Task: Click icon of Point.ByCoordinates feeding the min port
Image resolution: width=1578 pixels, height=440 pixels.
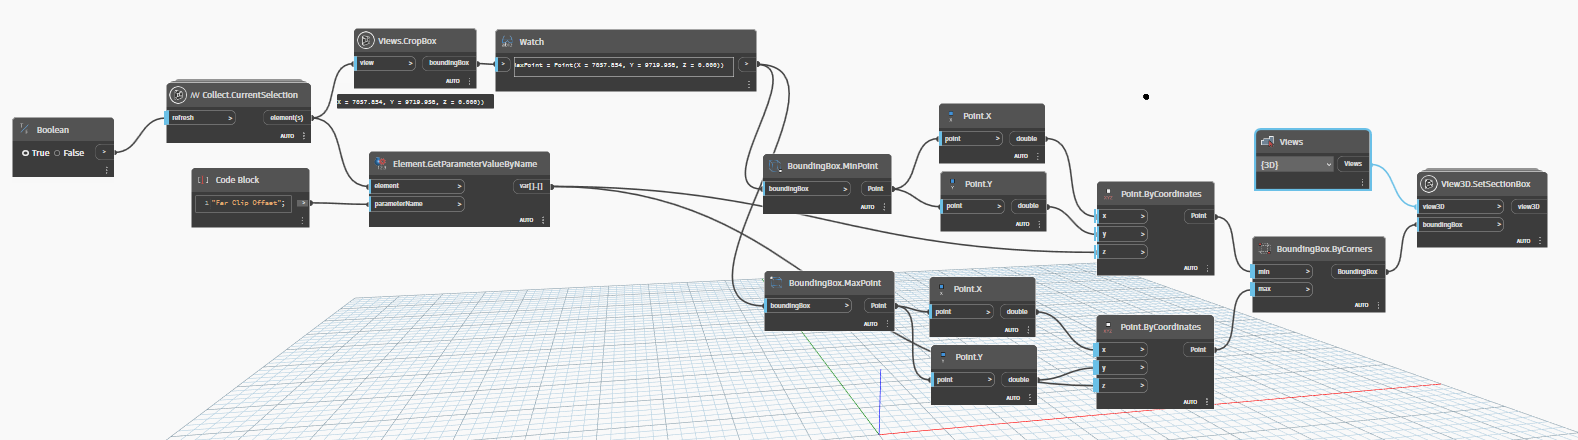Action: click(1109, 193)
